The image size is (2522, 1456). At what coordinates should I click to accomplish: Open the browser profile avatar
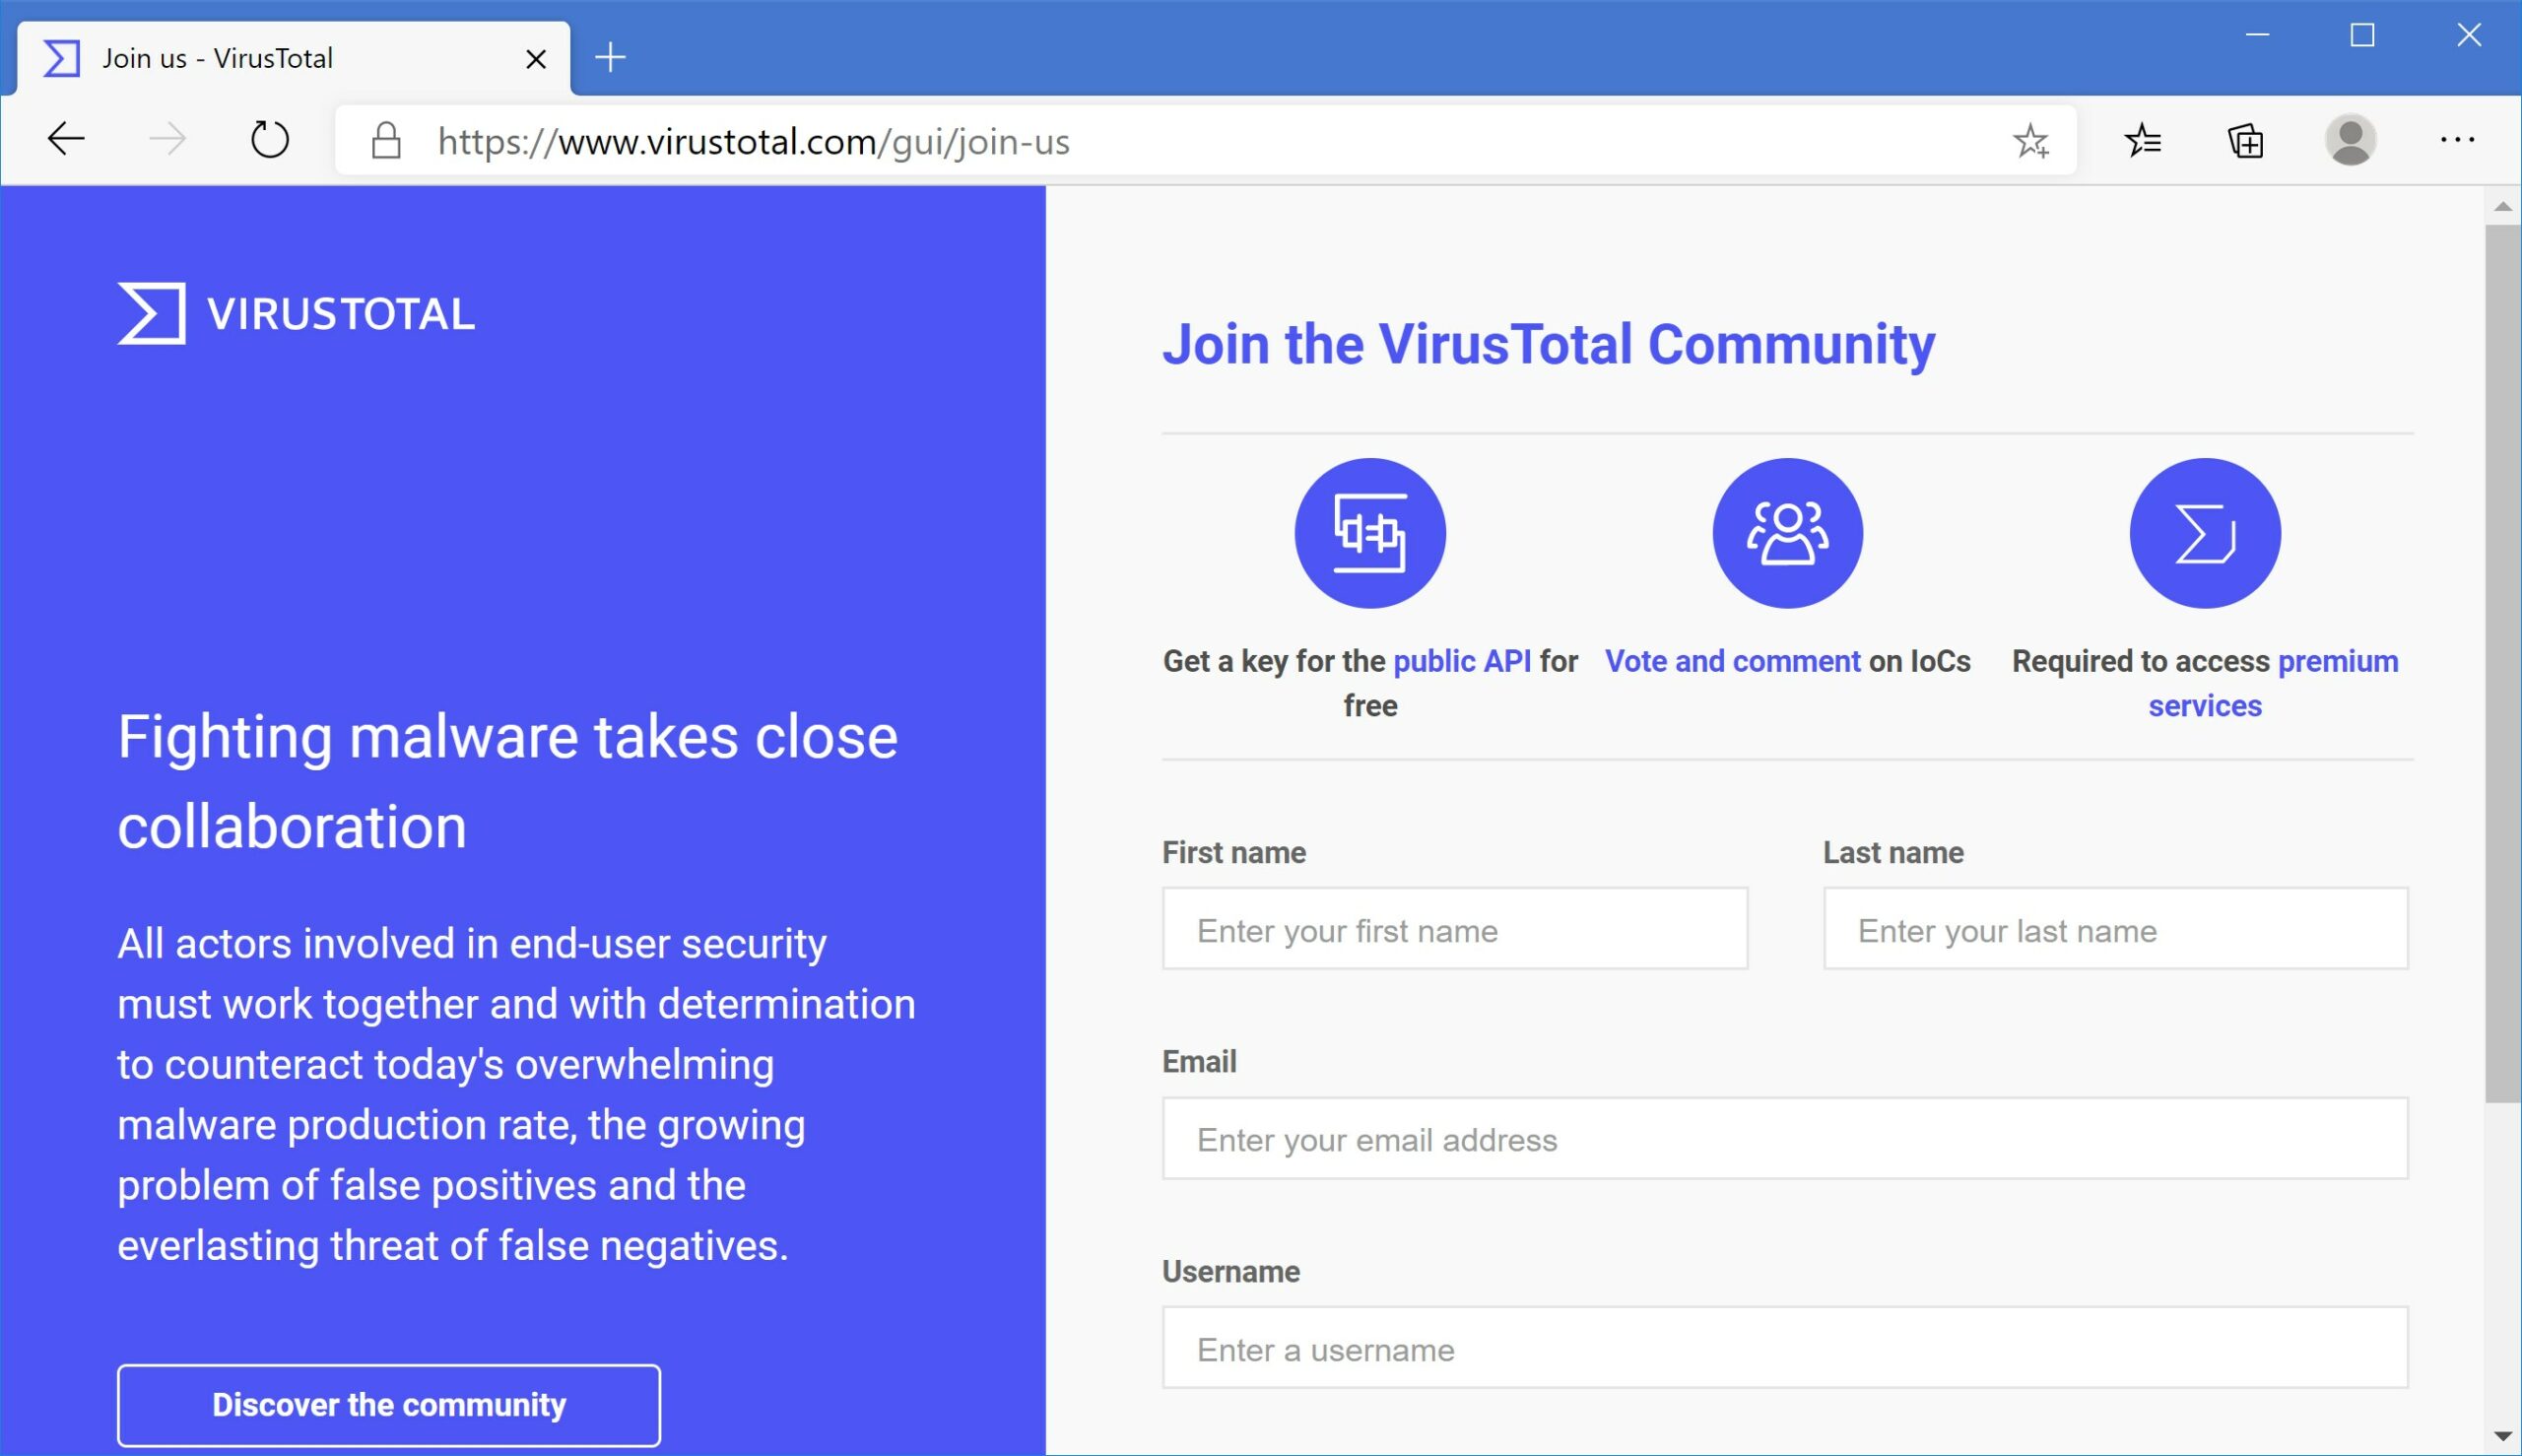2349,140
